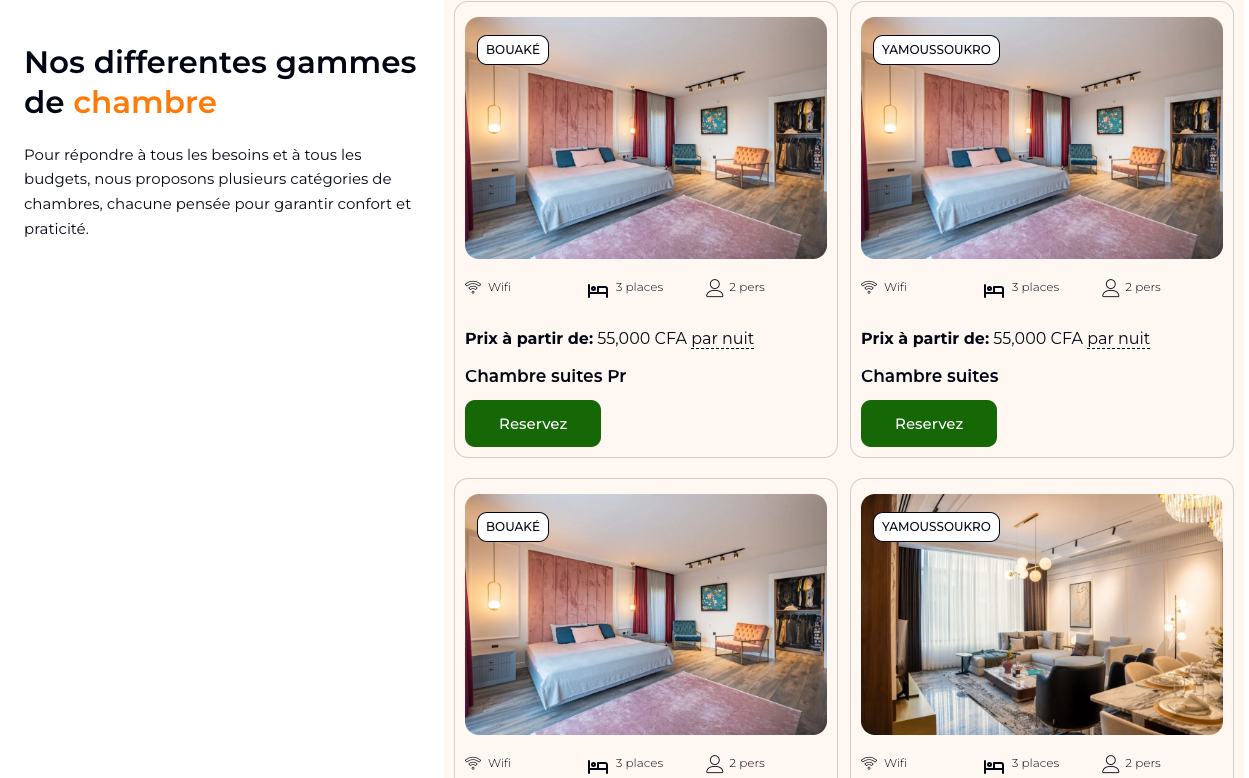Open the Chambre suites title link
Viewport: 1249px width, 778px height.
930,376
